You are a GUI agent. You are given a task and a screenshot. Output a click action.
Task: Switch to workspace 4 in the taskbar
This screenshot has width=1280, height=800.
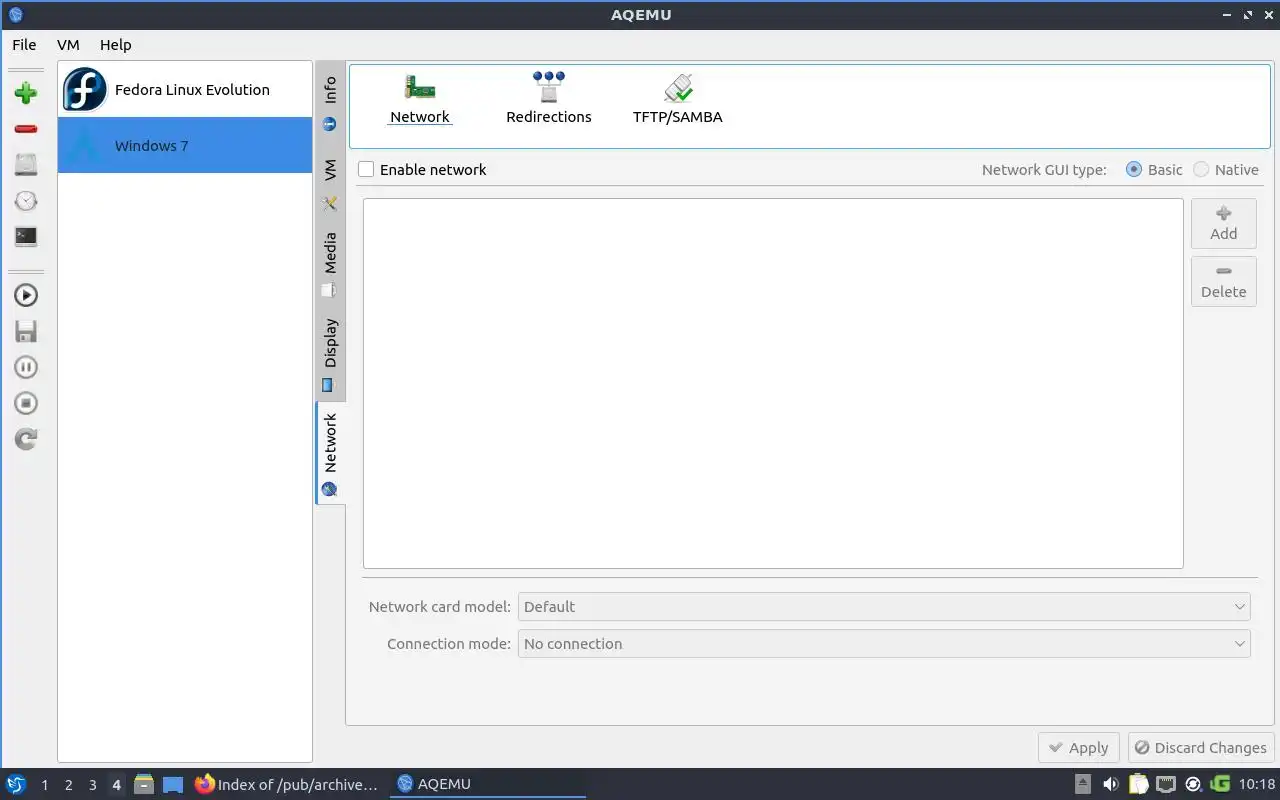tap(117, 785)
